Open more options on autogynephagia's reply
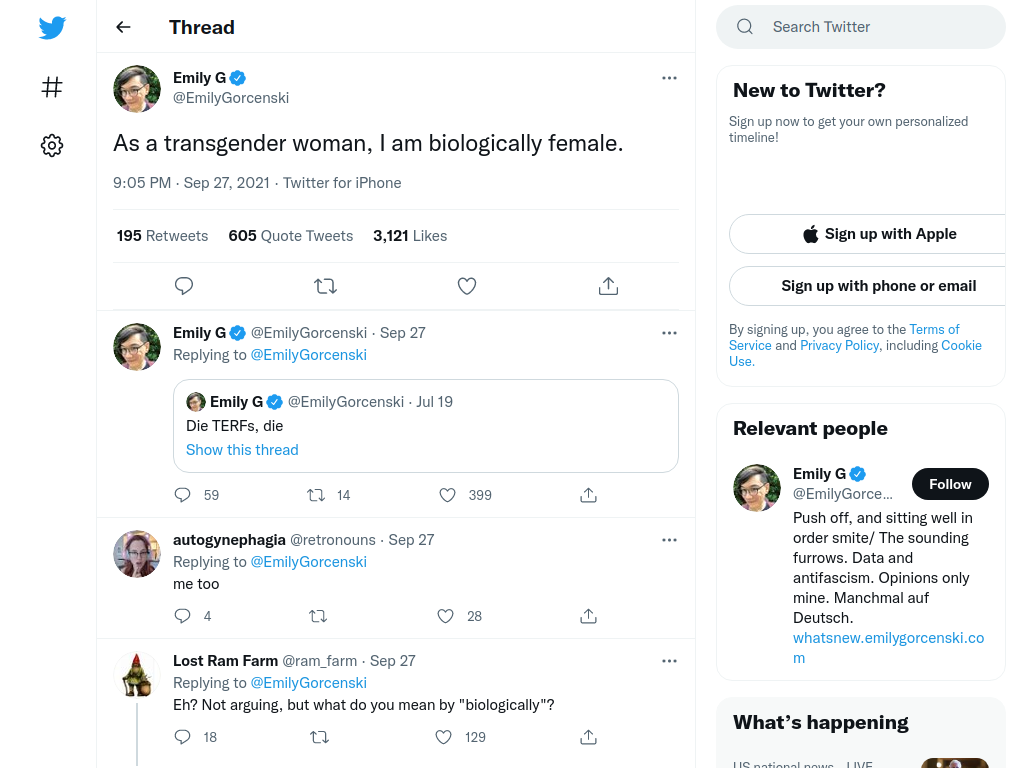Image resolution: width=1024 pixels, height=768 pixels. [x=669, y=540]
